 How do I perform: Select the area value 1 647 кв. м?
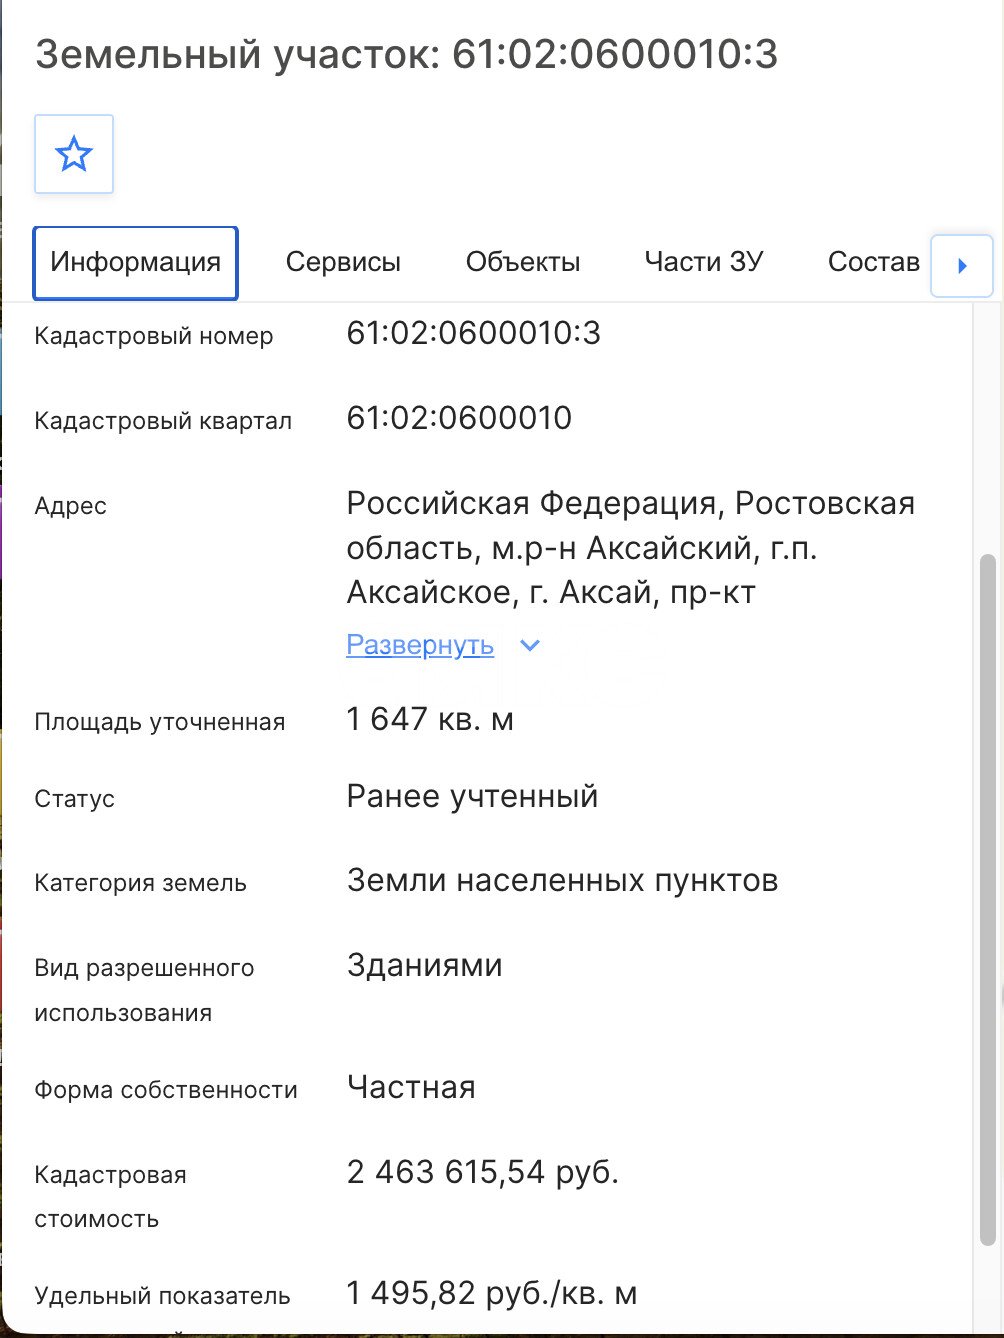coord(430,719)
